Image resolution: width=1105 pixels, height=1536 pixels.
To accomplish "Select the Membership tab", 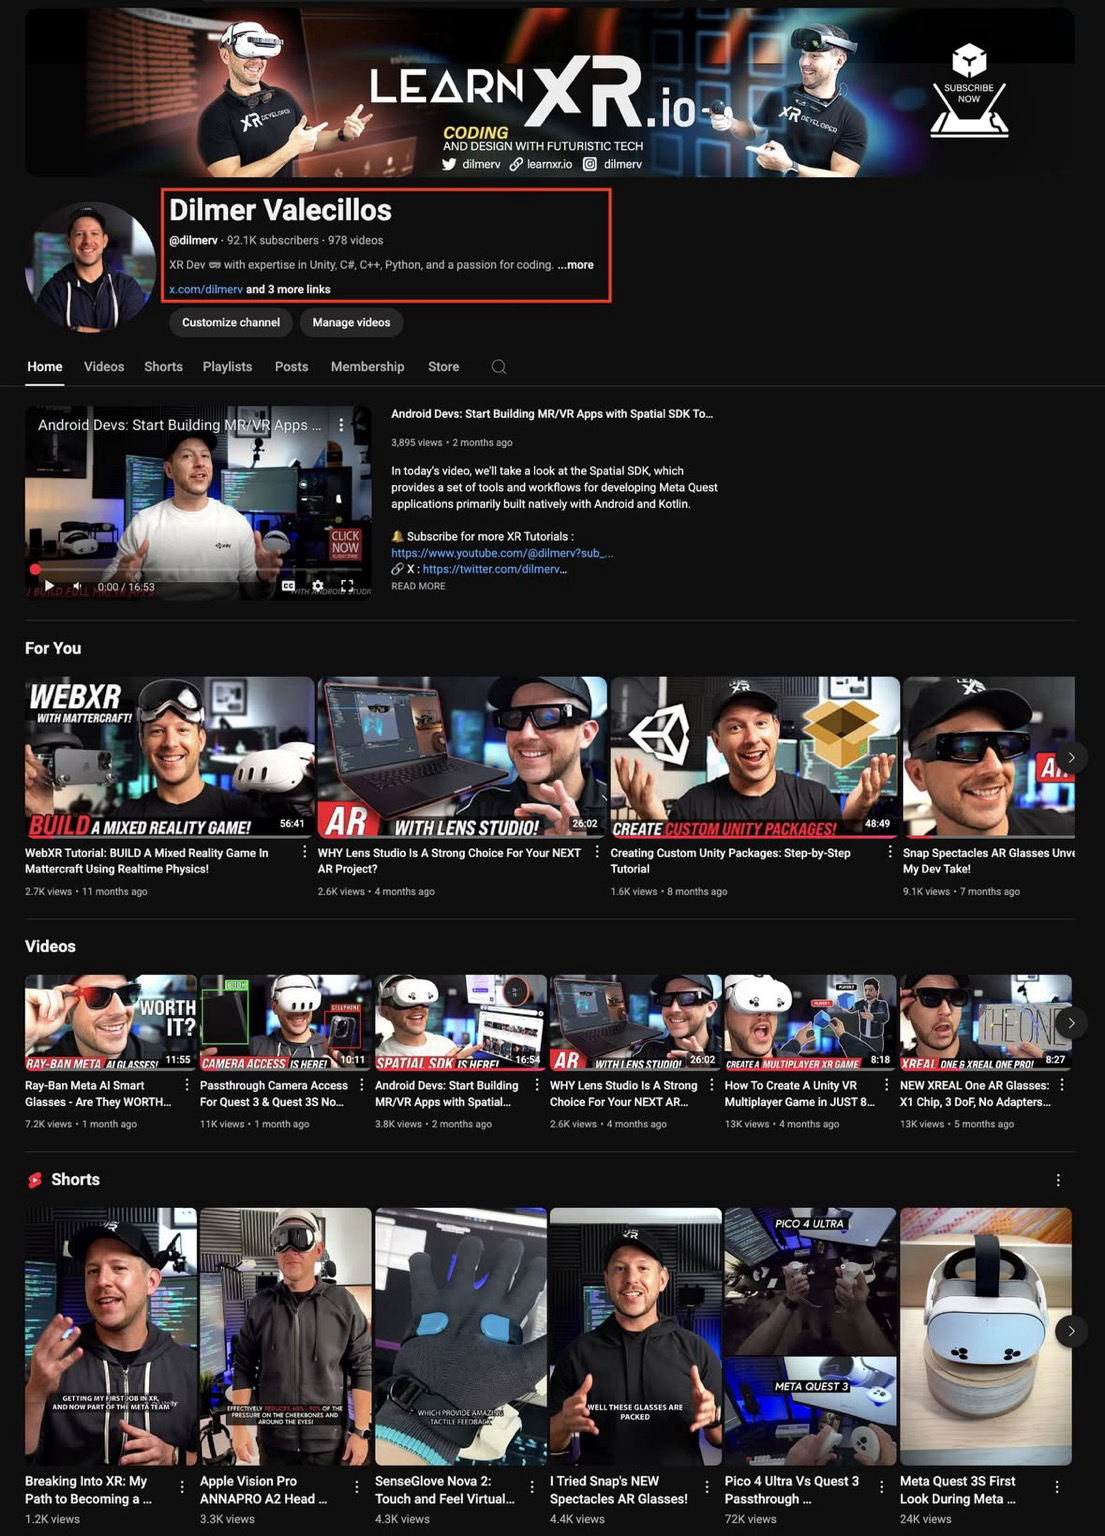I will (x=367, y=367).
